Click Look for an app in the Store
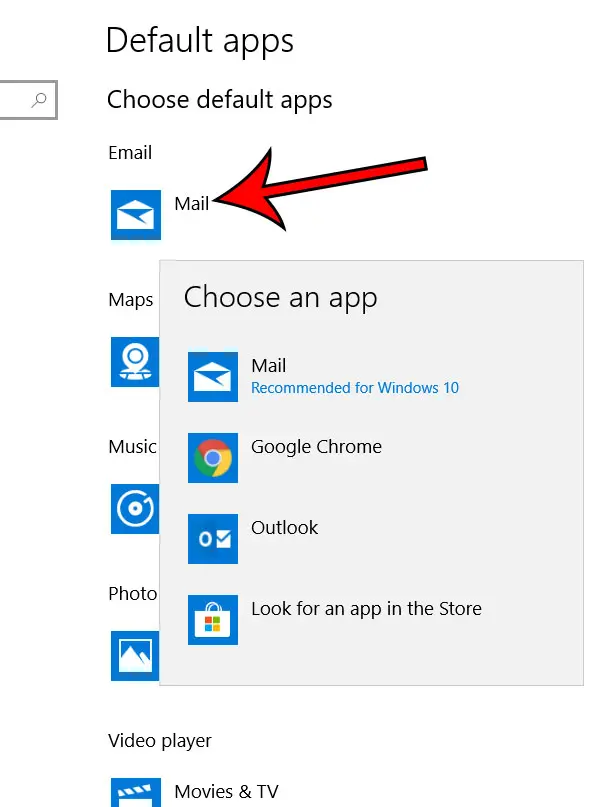The height and width of the screenshot is (807, 607). (366, 609)
